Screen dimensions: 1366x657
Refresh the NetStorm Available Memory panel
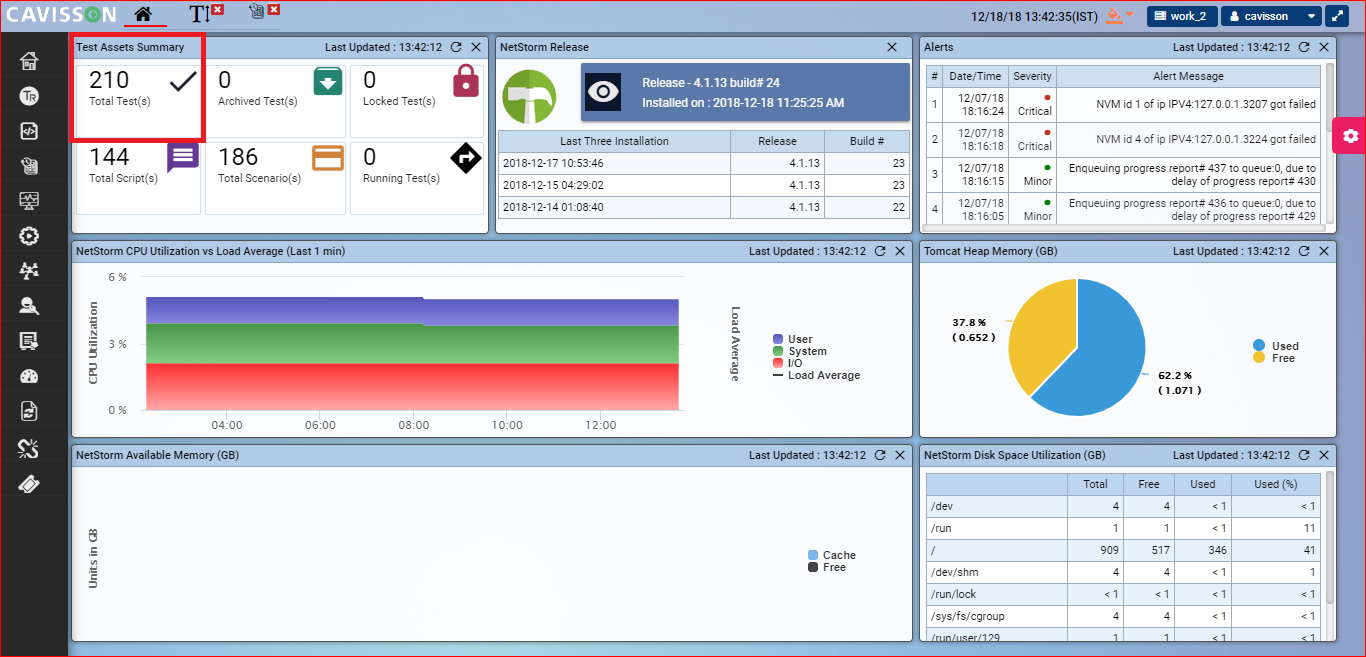880,455
